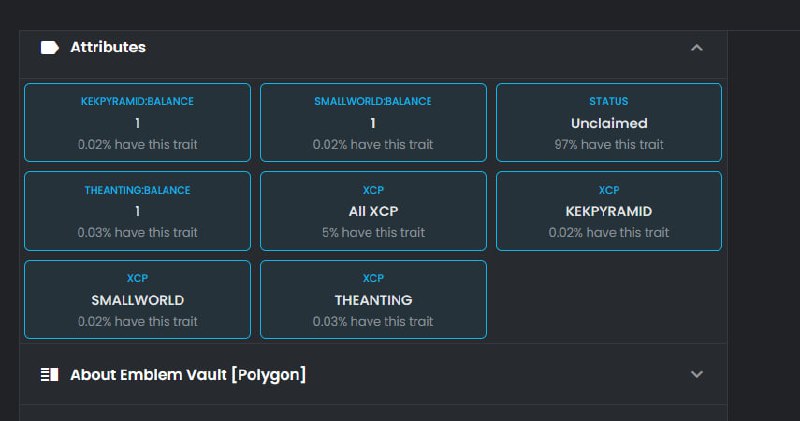Image resolution: width=800 pixels, height=421 pixels.
Task: Click 5% have this trait text
Action: pyautogui.click(x=373, y=233)
